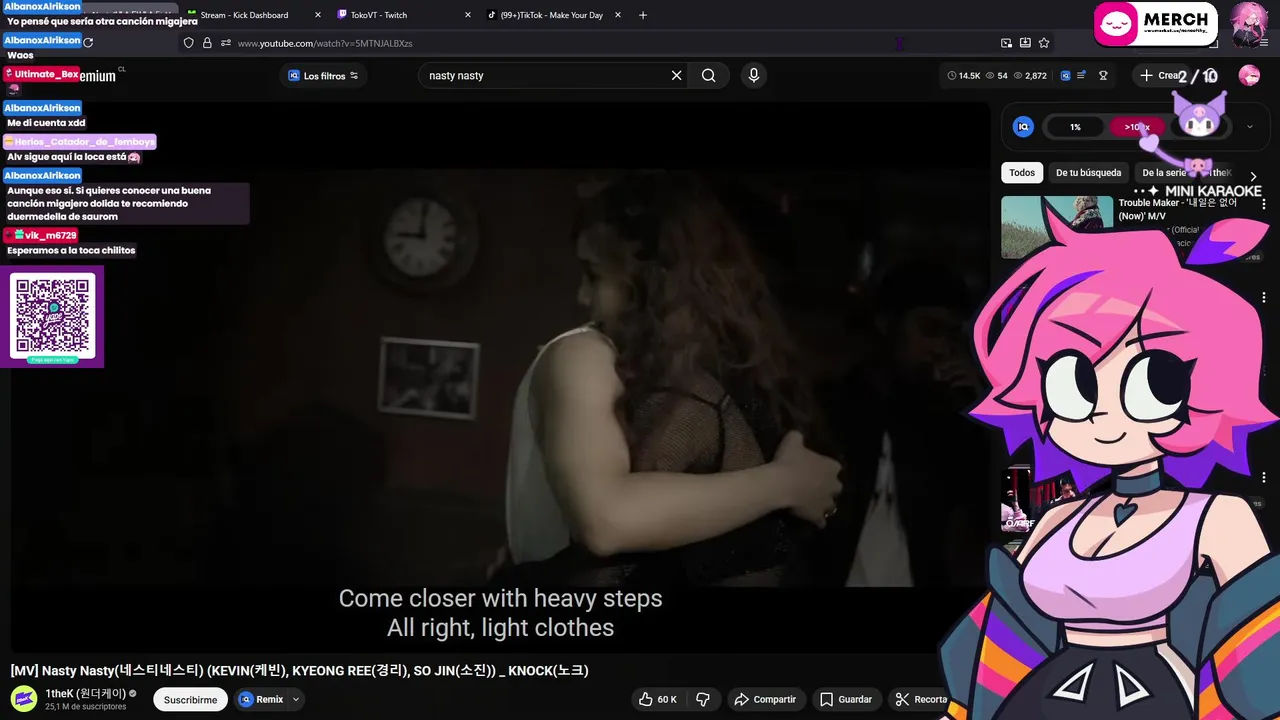Click the Crear create button

[x=1159, y=75]
